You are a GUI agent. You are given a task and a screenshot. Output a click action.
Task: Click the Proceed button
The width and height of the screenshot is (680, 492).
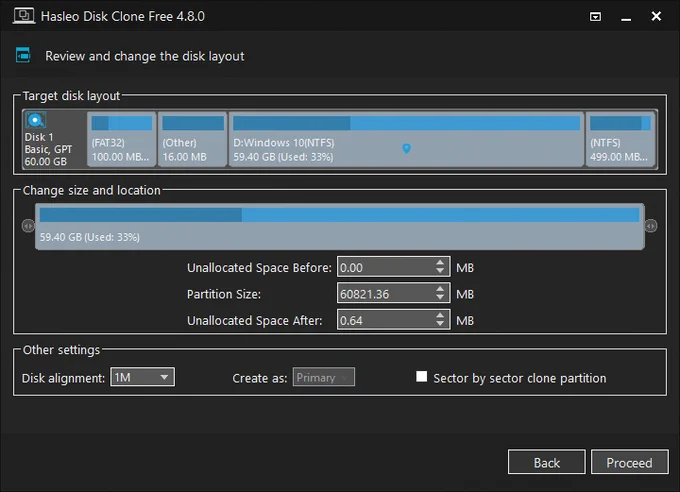[x=629, y=462]
